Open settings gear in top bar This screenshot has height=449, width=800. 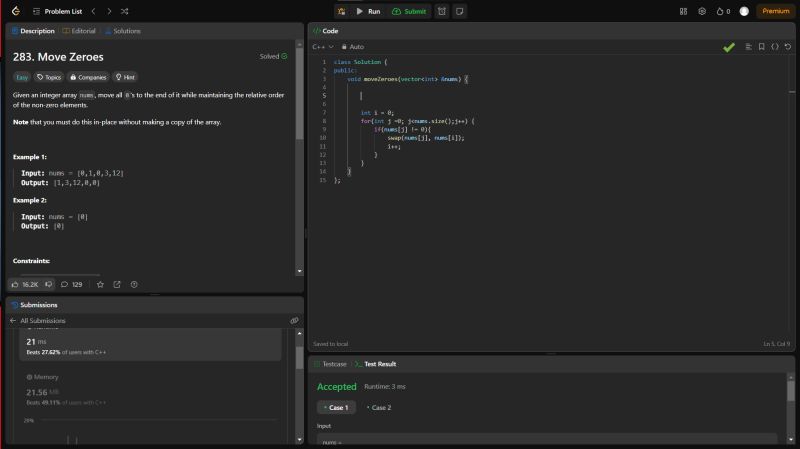point(702,11)
